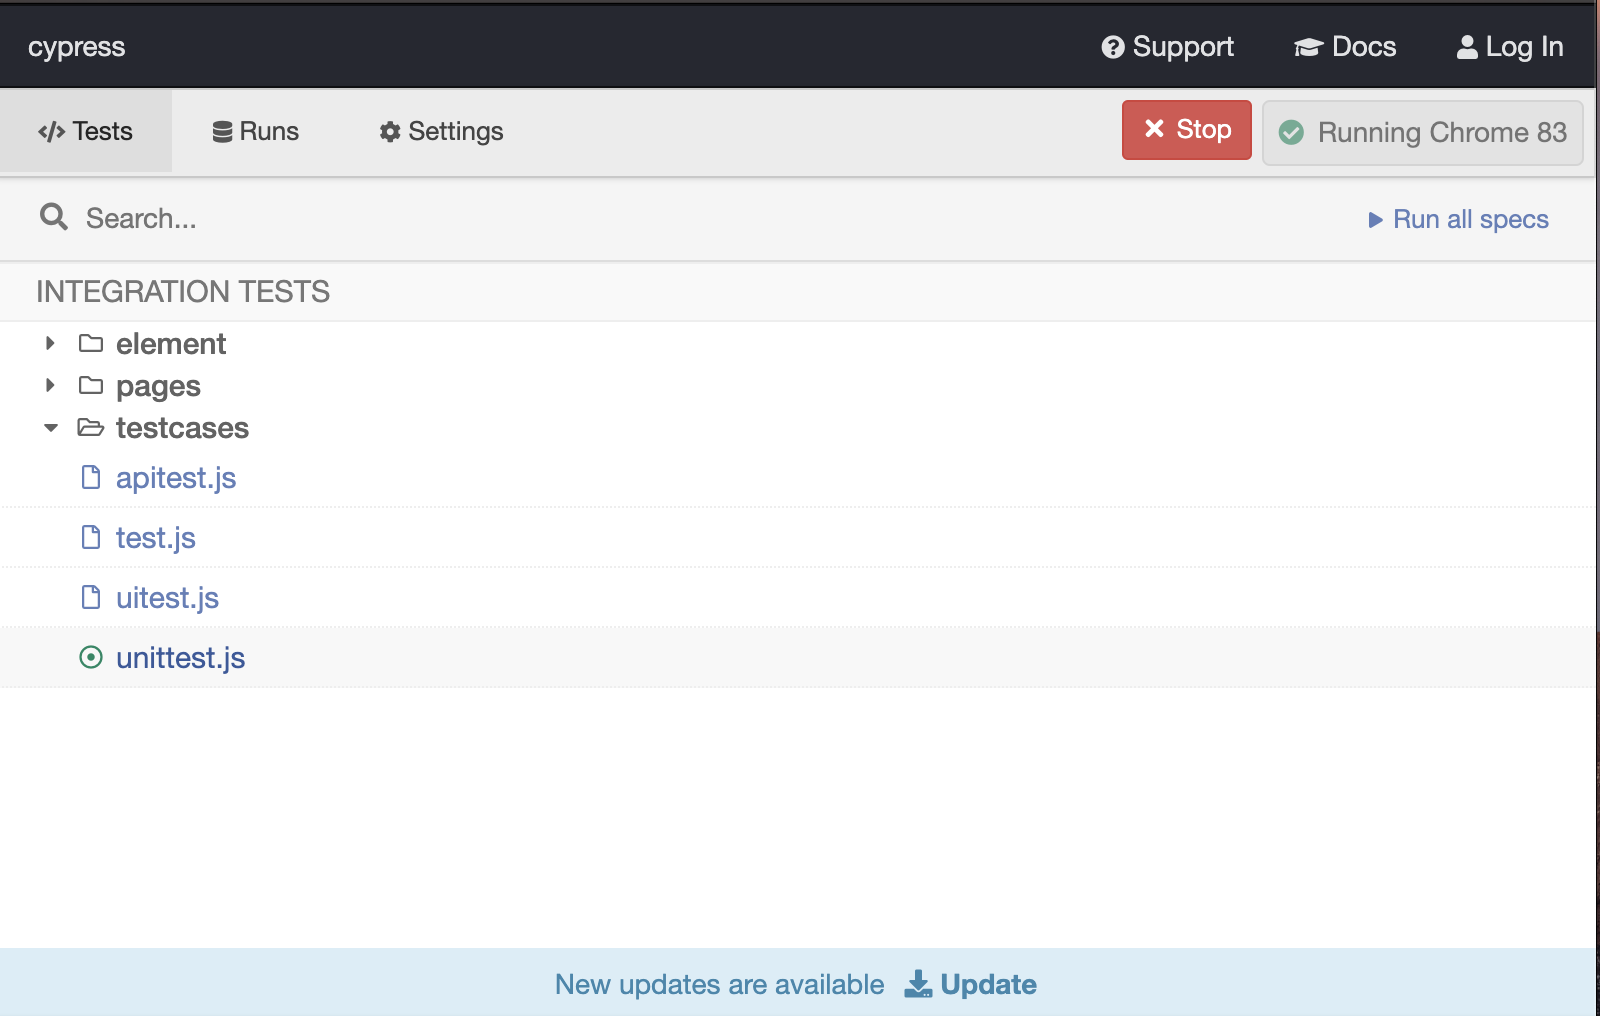Screen dimensions: 1600x1016
Task: Expand the element folder arrow
Action: (50, 343)
